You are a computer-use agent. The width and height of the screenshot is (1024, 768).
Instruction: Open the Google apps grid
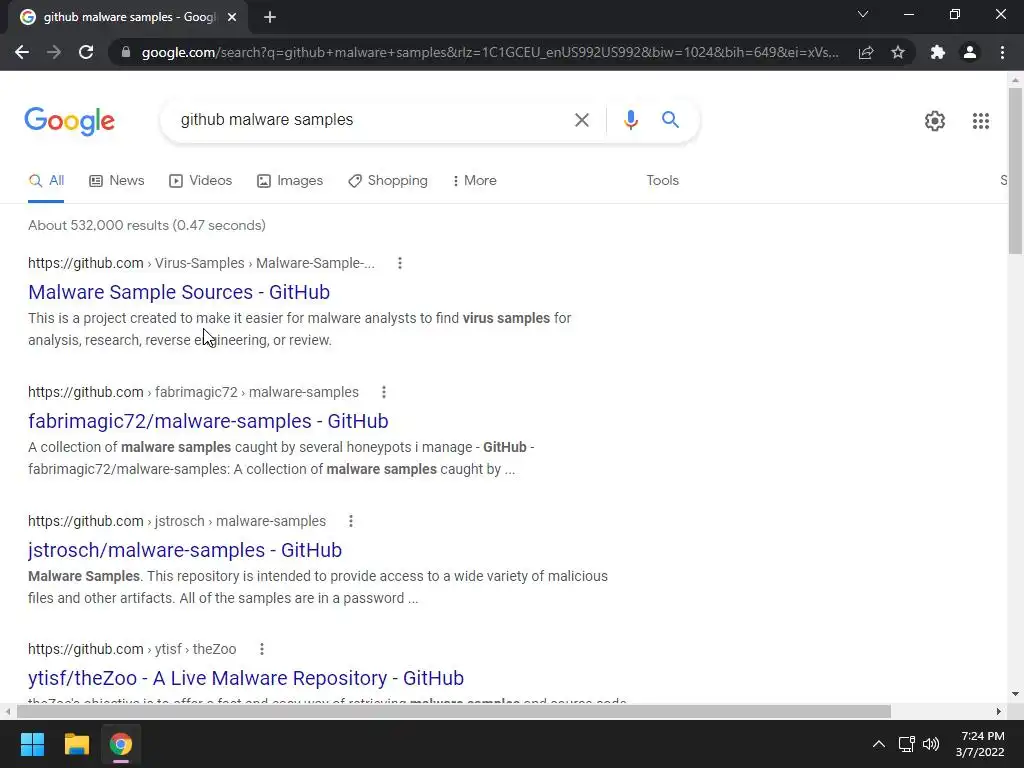pos(980,121)
